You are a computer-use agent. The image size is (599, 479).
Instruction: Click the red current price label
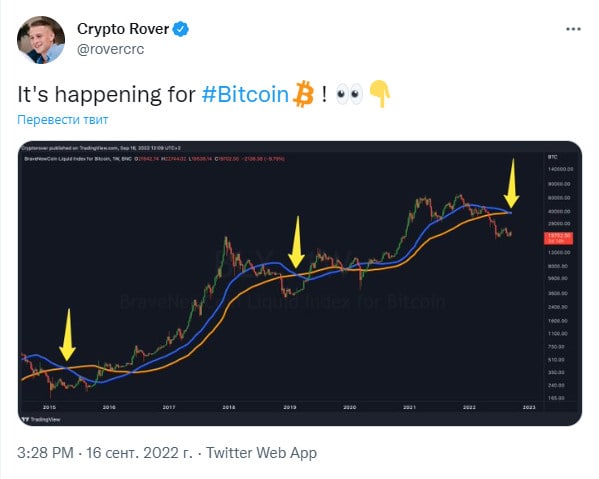pyautogui.click(x=558, y=238)
